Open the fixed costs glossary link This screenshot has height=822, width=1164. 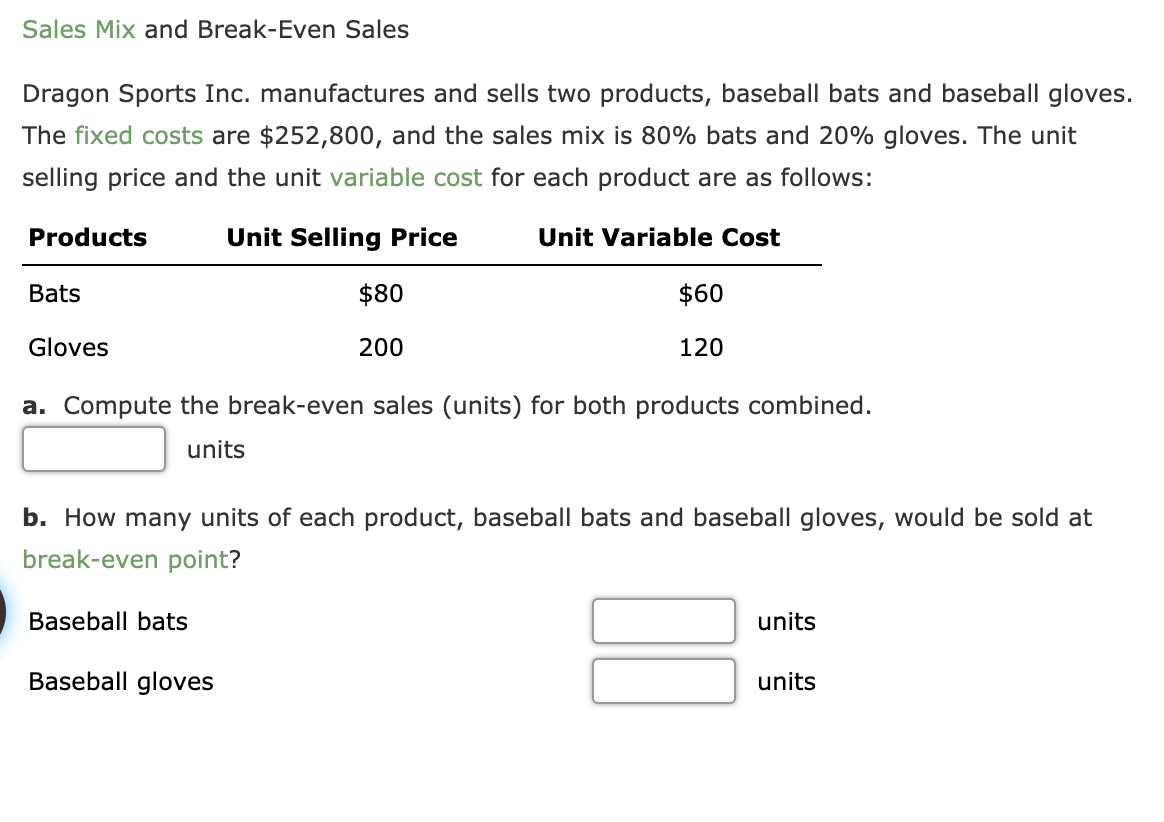coord(139,136)
